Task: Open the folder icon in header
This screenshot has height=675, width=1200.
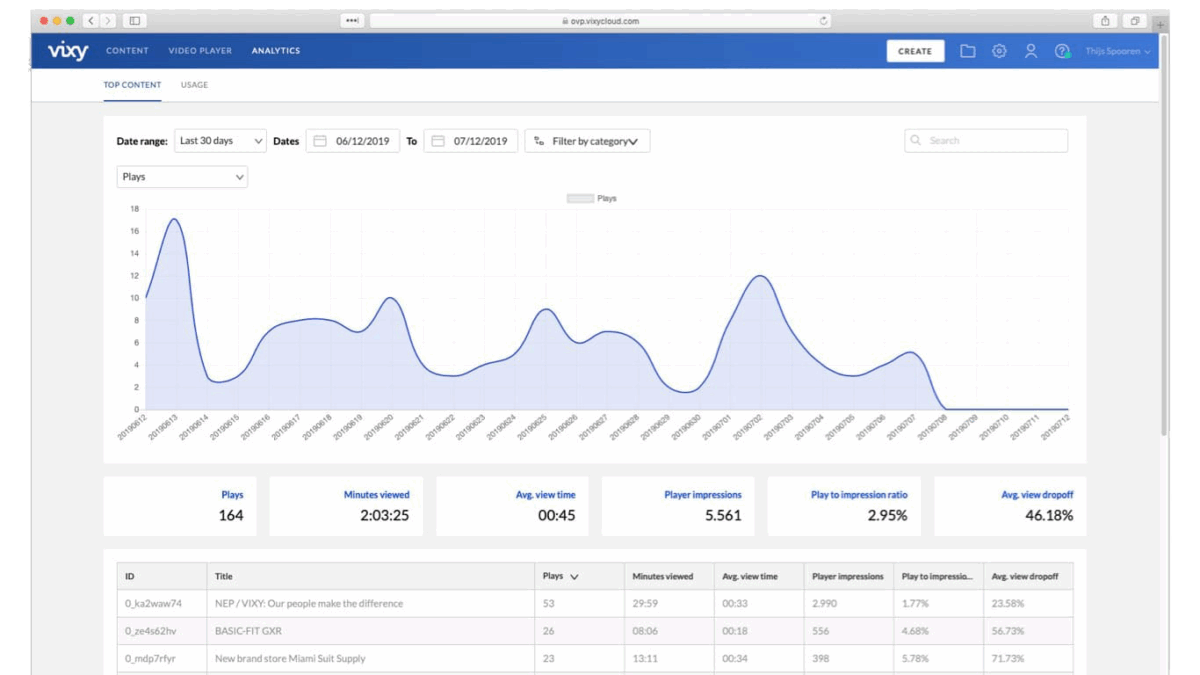Action: [x=968, y=51]
